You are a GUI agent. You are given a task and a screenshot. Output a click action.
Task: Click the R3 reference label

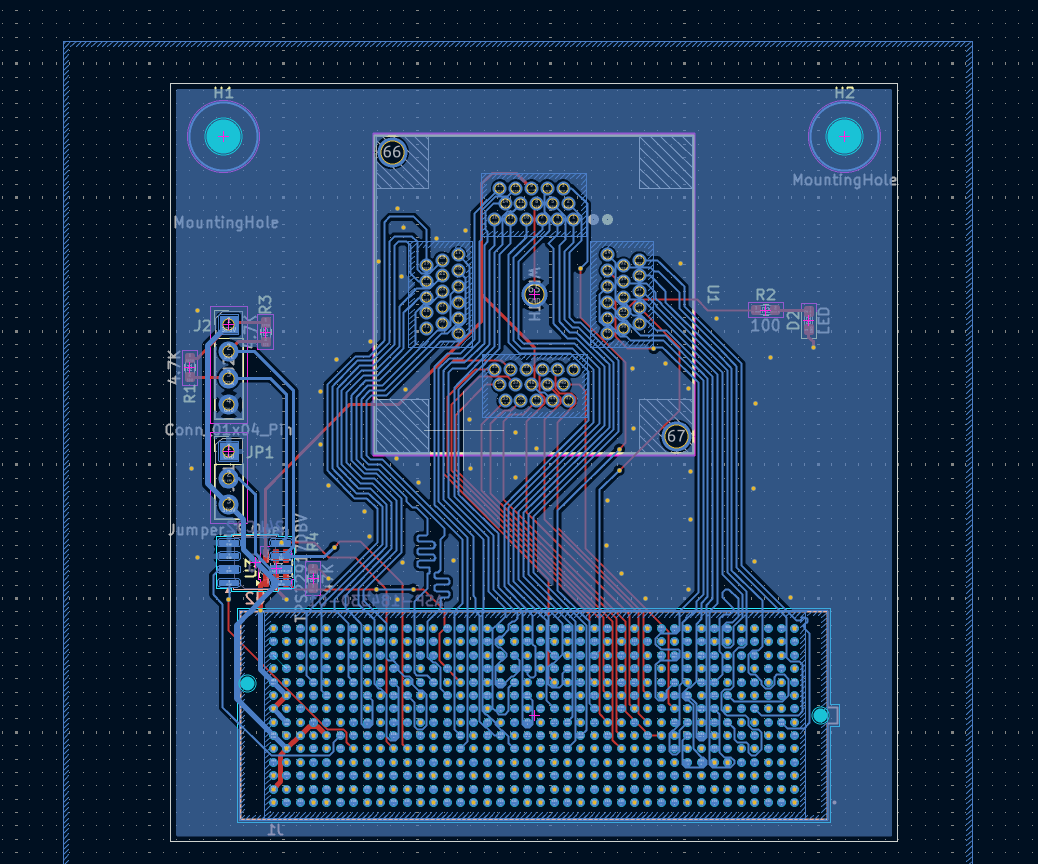[x=265, y=305]
